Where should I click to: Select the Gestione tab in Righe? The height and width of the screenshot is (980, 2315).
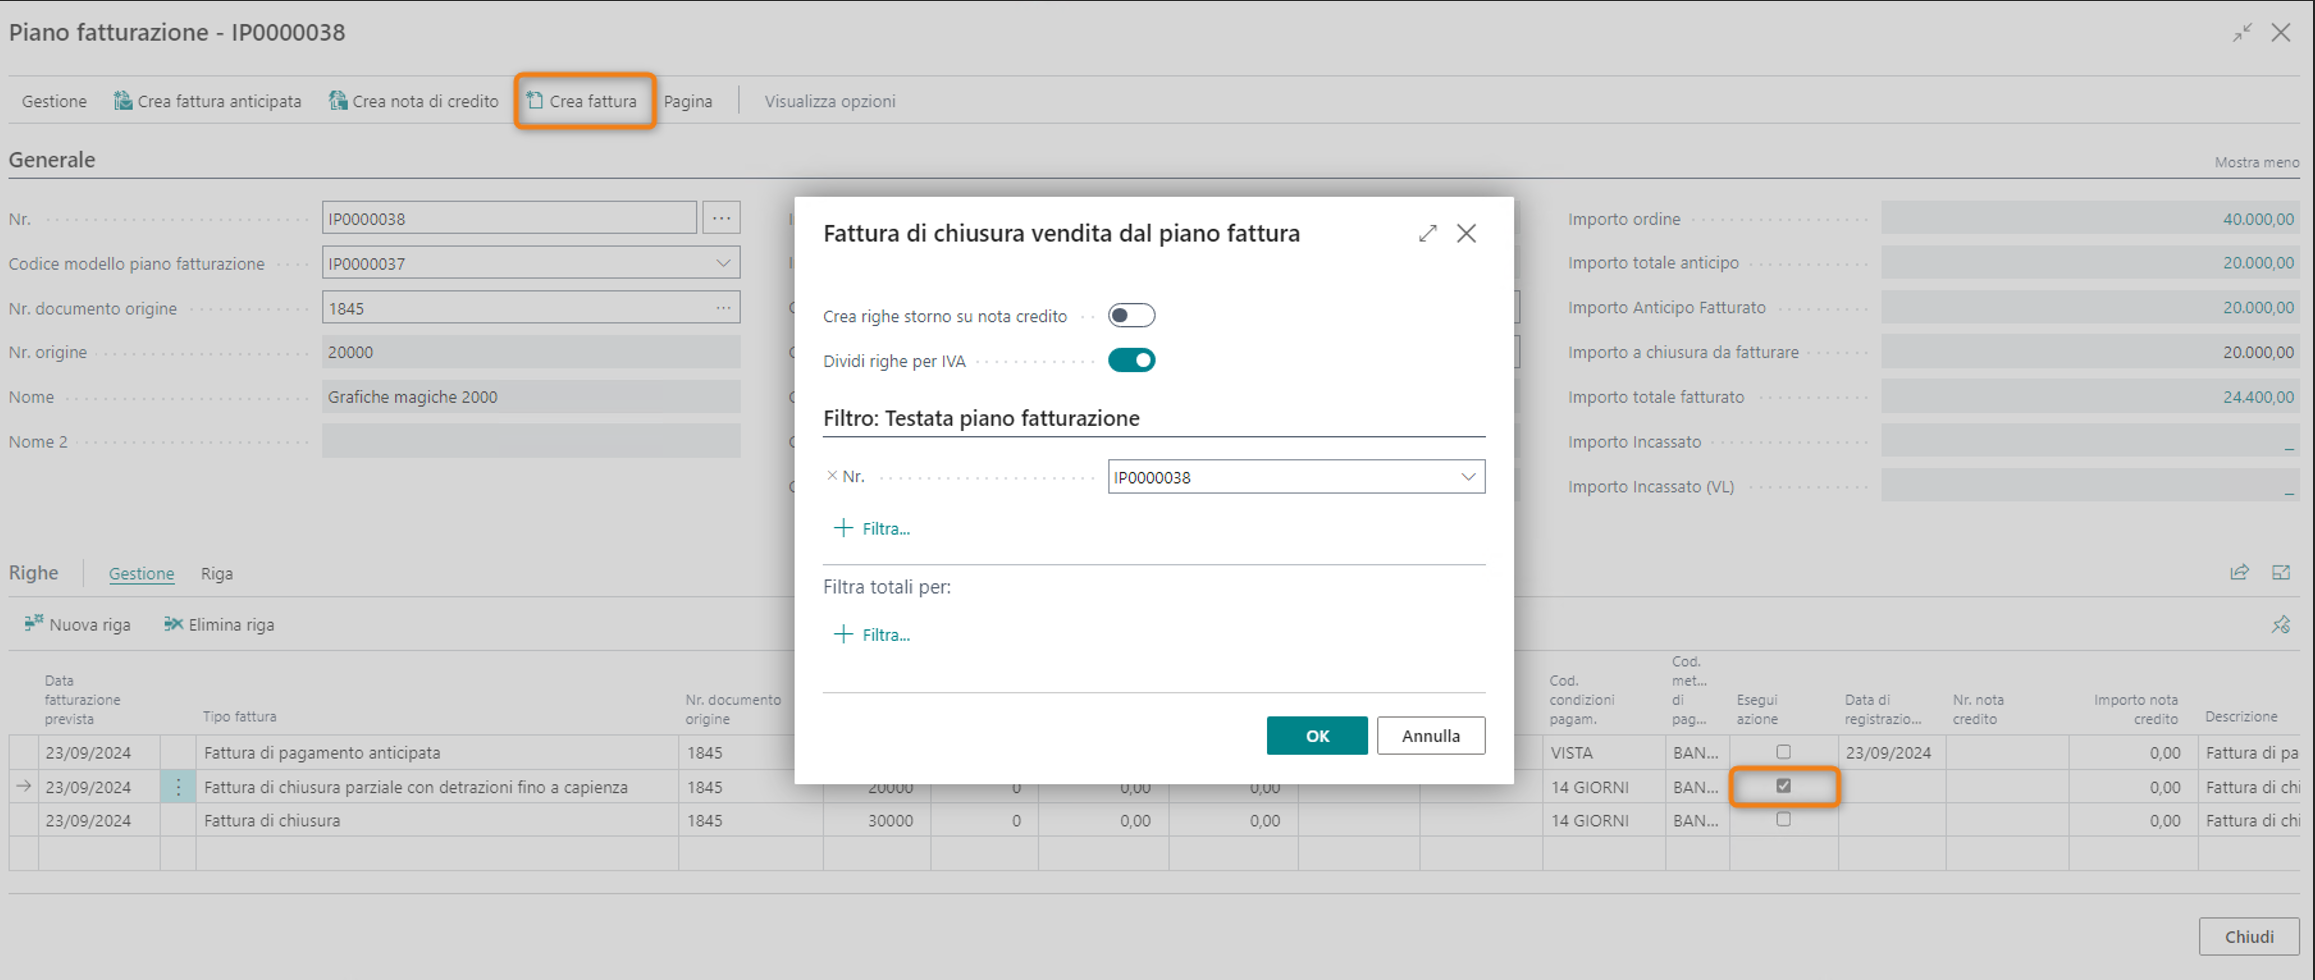(141, 573)
